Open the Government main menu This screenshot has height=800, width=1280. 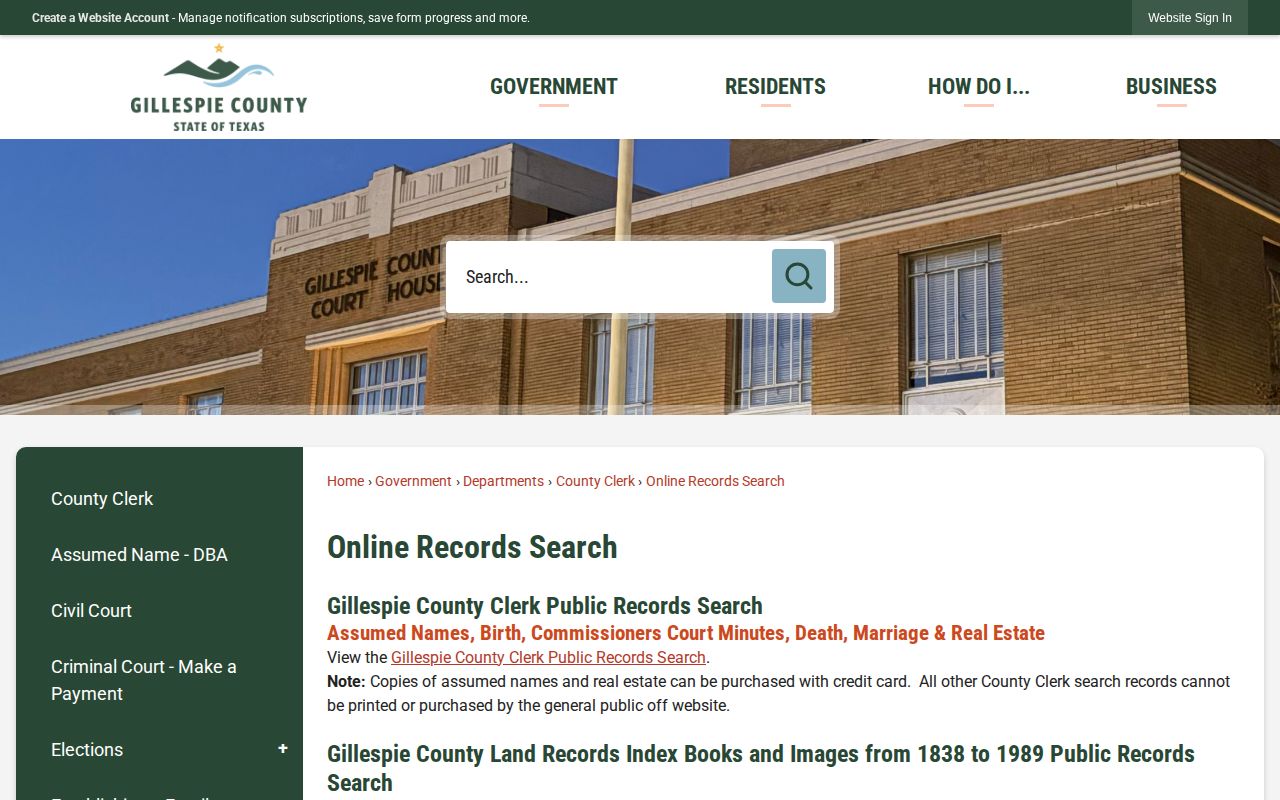coord(554,87)
